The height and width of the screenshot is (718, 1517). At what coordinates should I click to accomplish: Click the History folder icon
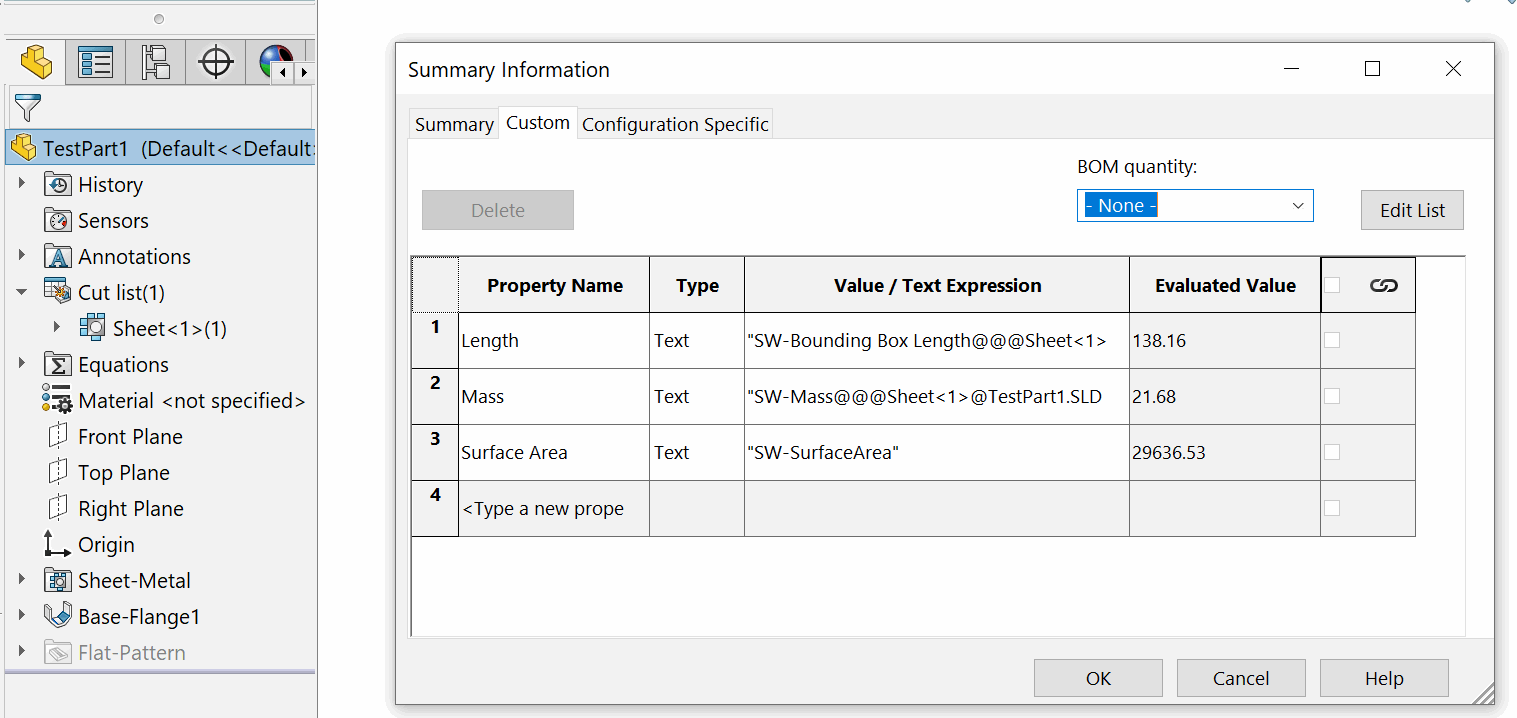58,185
